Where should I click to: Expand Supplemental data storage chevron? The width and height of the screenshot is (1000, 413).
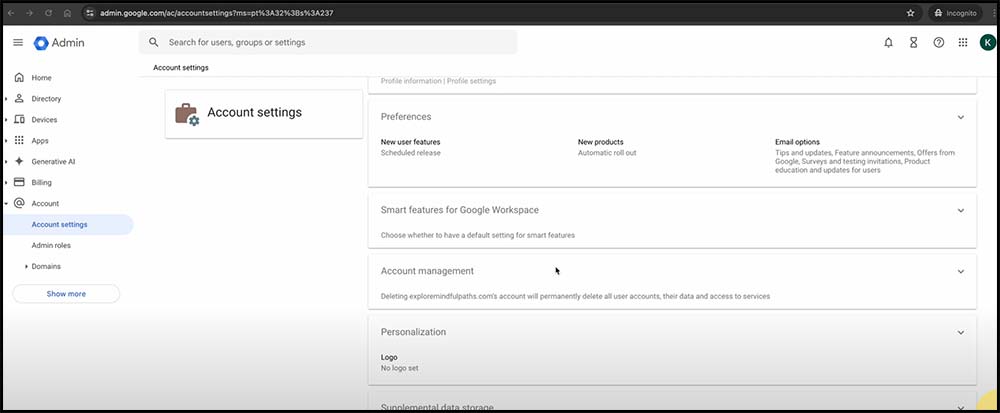coord(960,407)
